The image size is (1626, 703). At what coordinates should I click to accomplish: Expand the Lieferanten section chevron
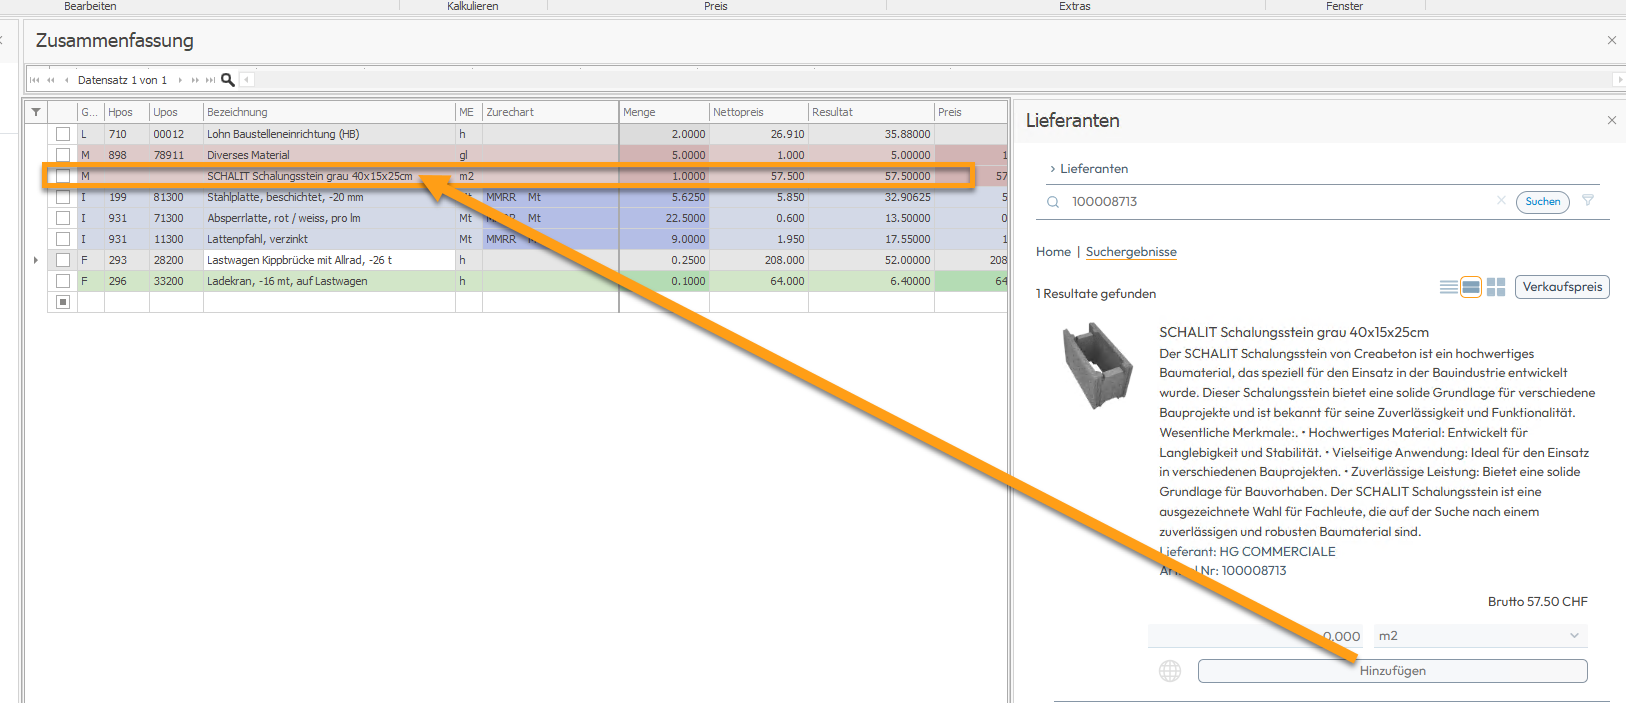[1052, 169]
